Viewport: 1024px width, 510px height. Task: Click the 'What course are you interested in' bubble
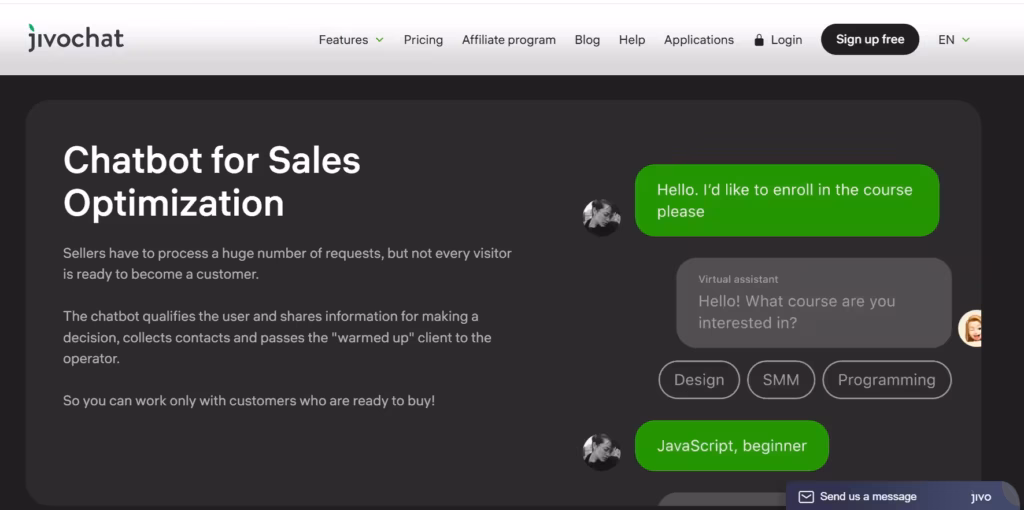click(814, 303)
